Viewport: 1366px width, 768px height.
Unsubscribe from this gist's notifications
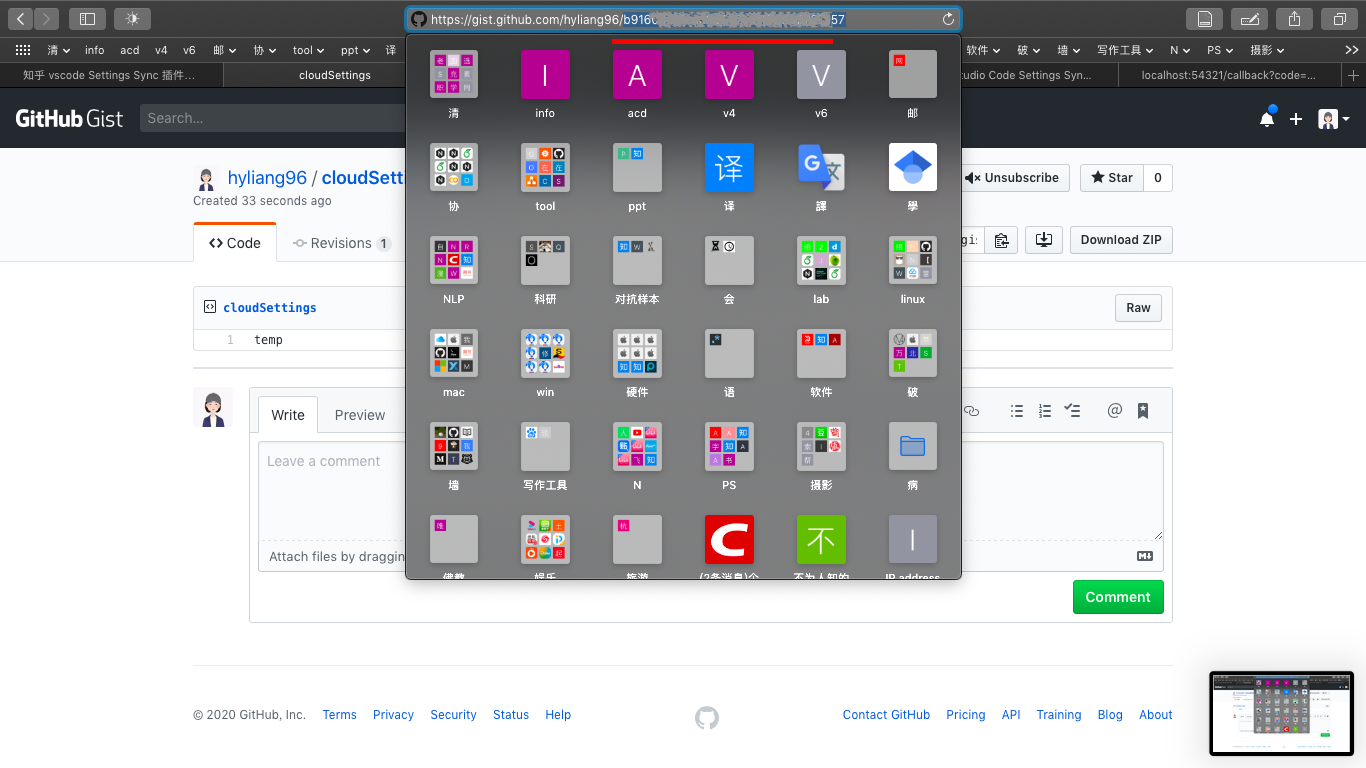[x=1011, y=178]
